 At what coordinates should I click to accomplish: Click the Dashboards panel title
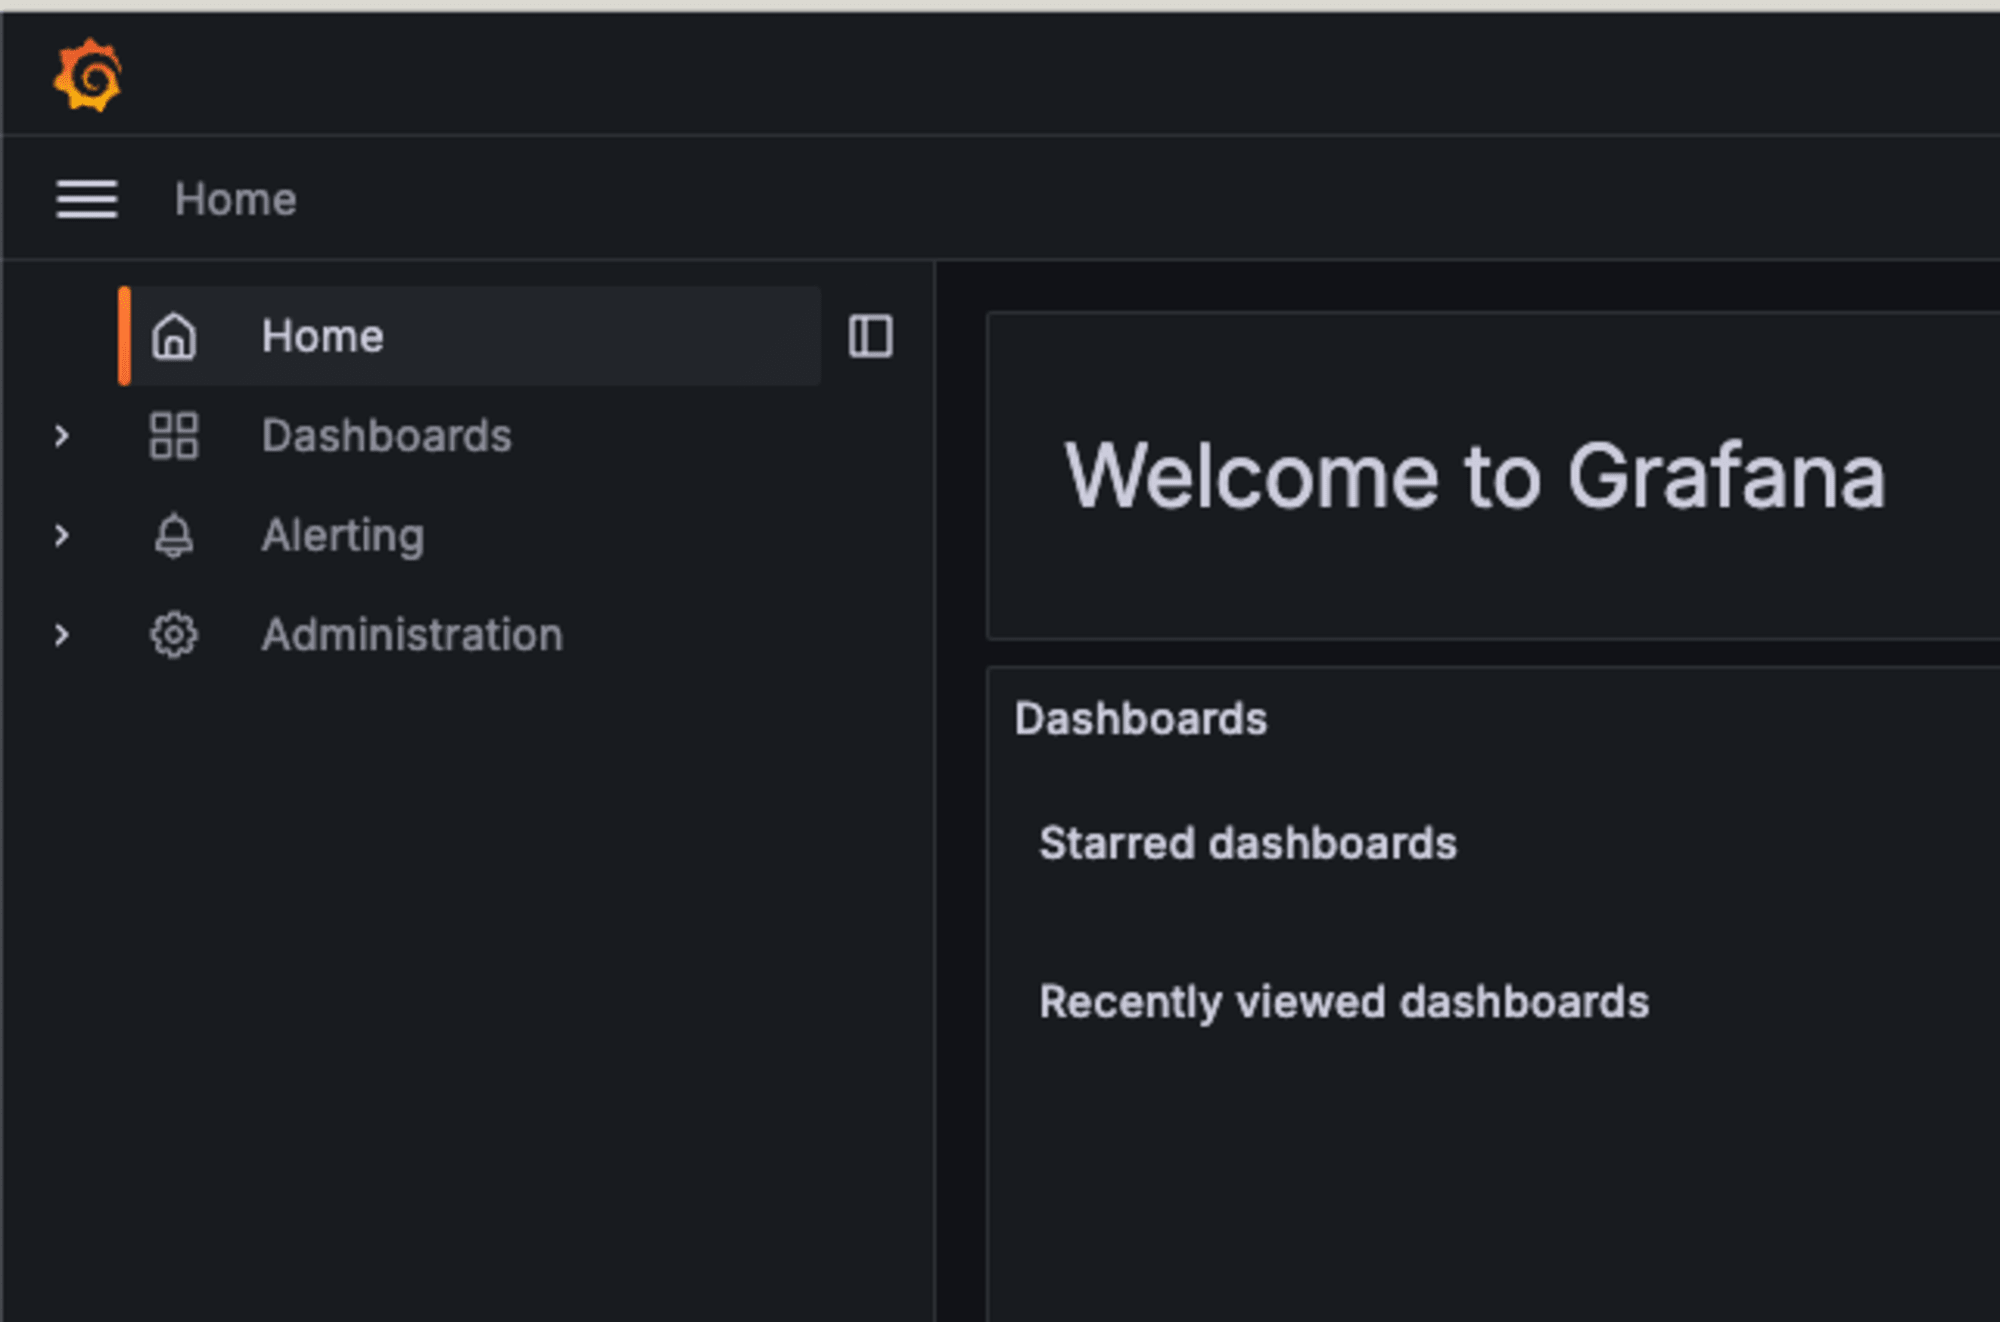[x=1141, y=719]
